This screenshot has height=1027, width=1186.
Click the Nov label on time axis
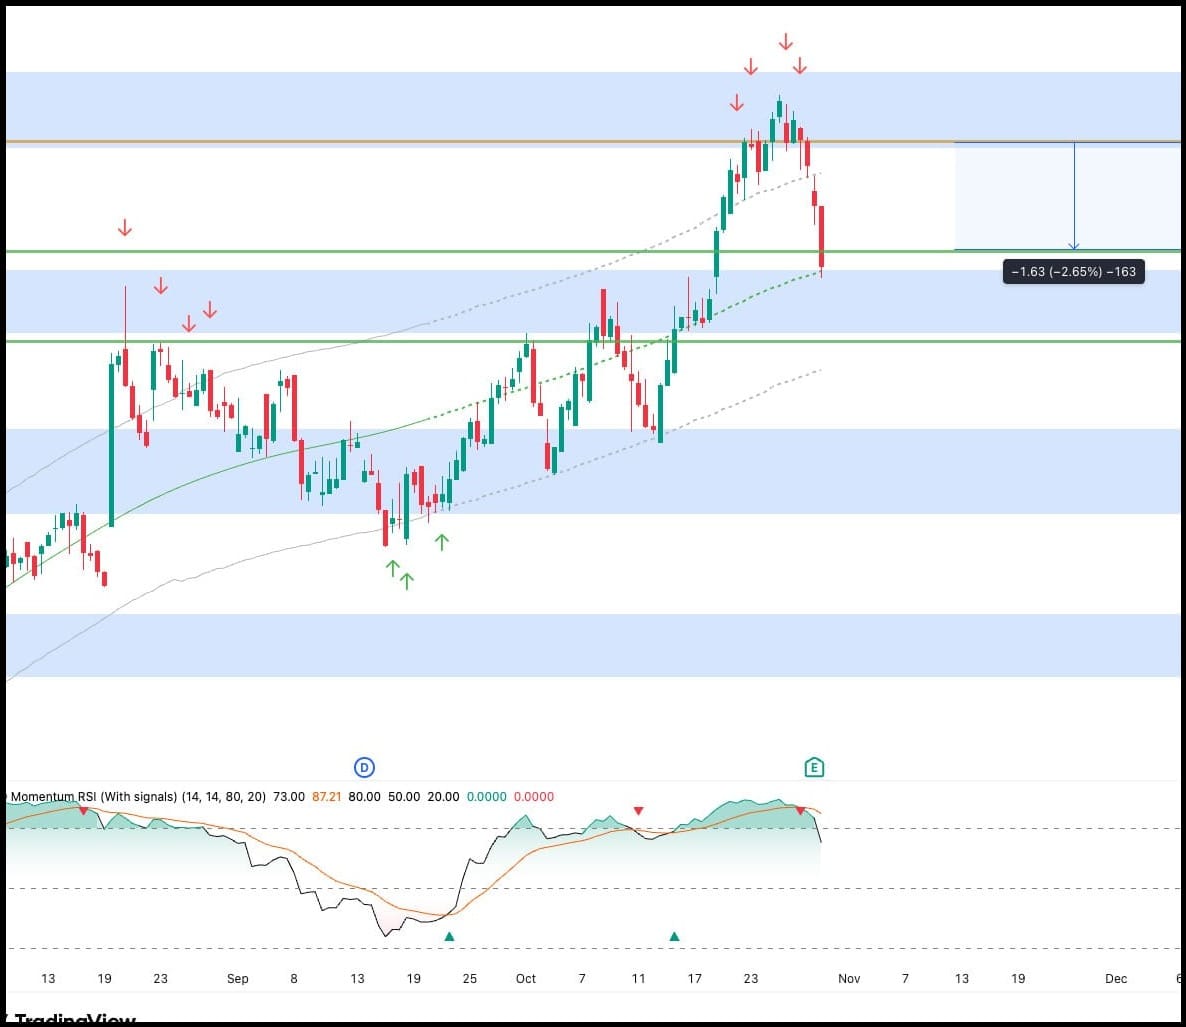pyautogui.click(x=848, y=978)
